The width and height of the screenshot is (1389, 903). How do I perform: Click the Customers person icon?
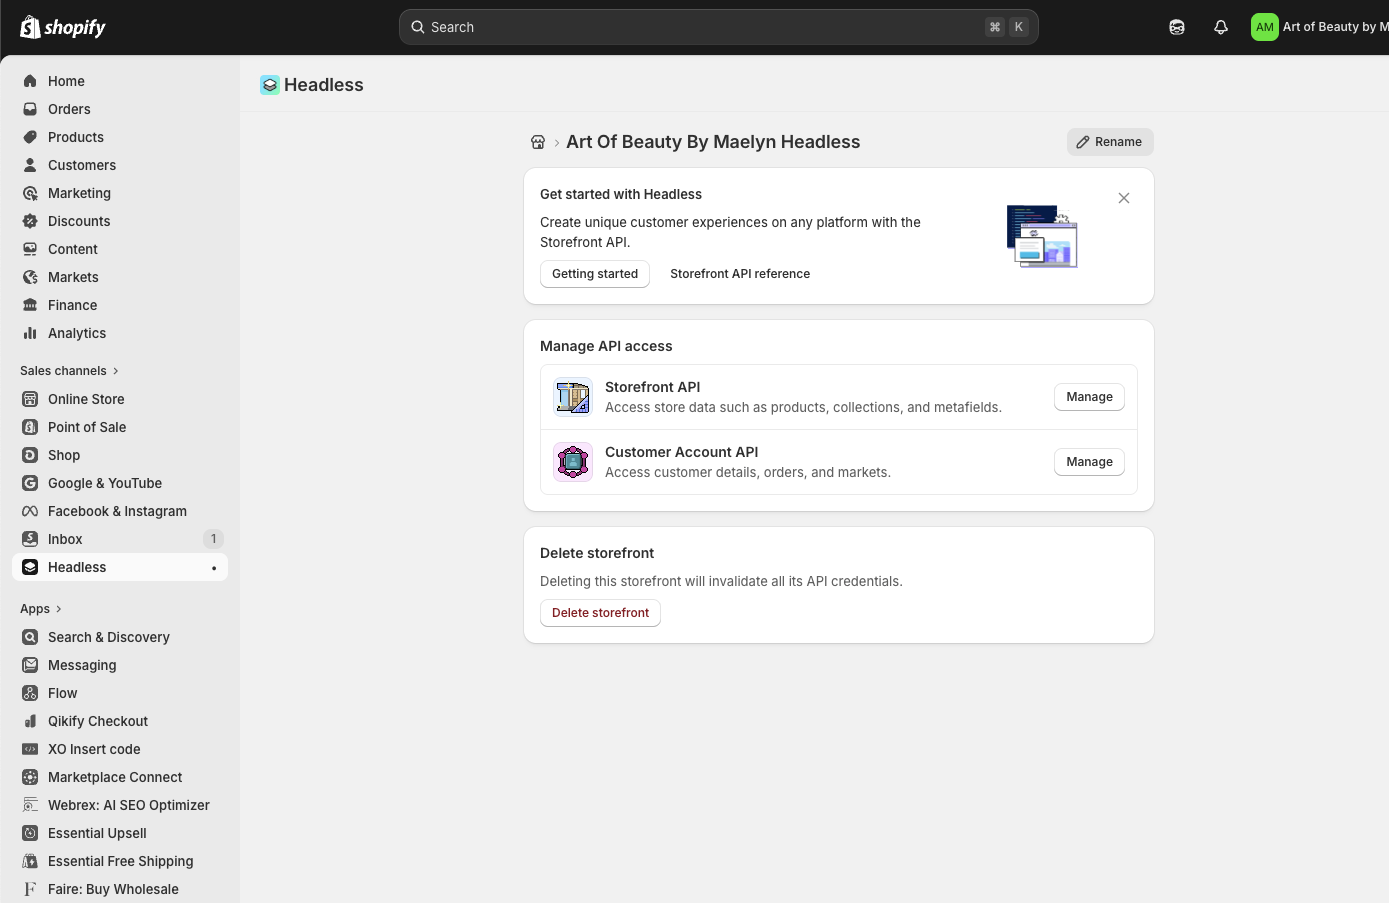(x=30, y=165)
